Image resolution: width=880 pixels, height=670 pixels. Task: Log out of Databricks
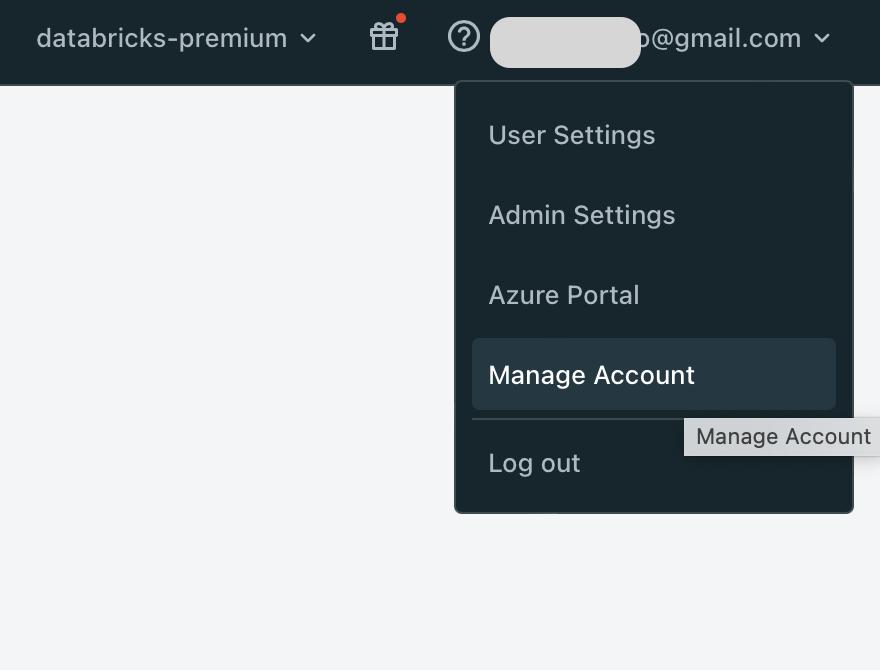pos(534,463)
